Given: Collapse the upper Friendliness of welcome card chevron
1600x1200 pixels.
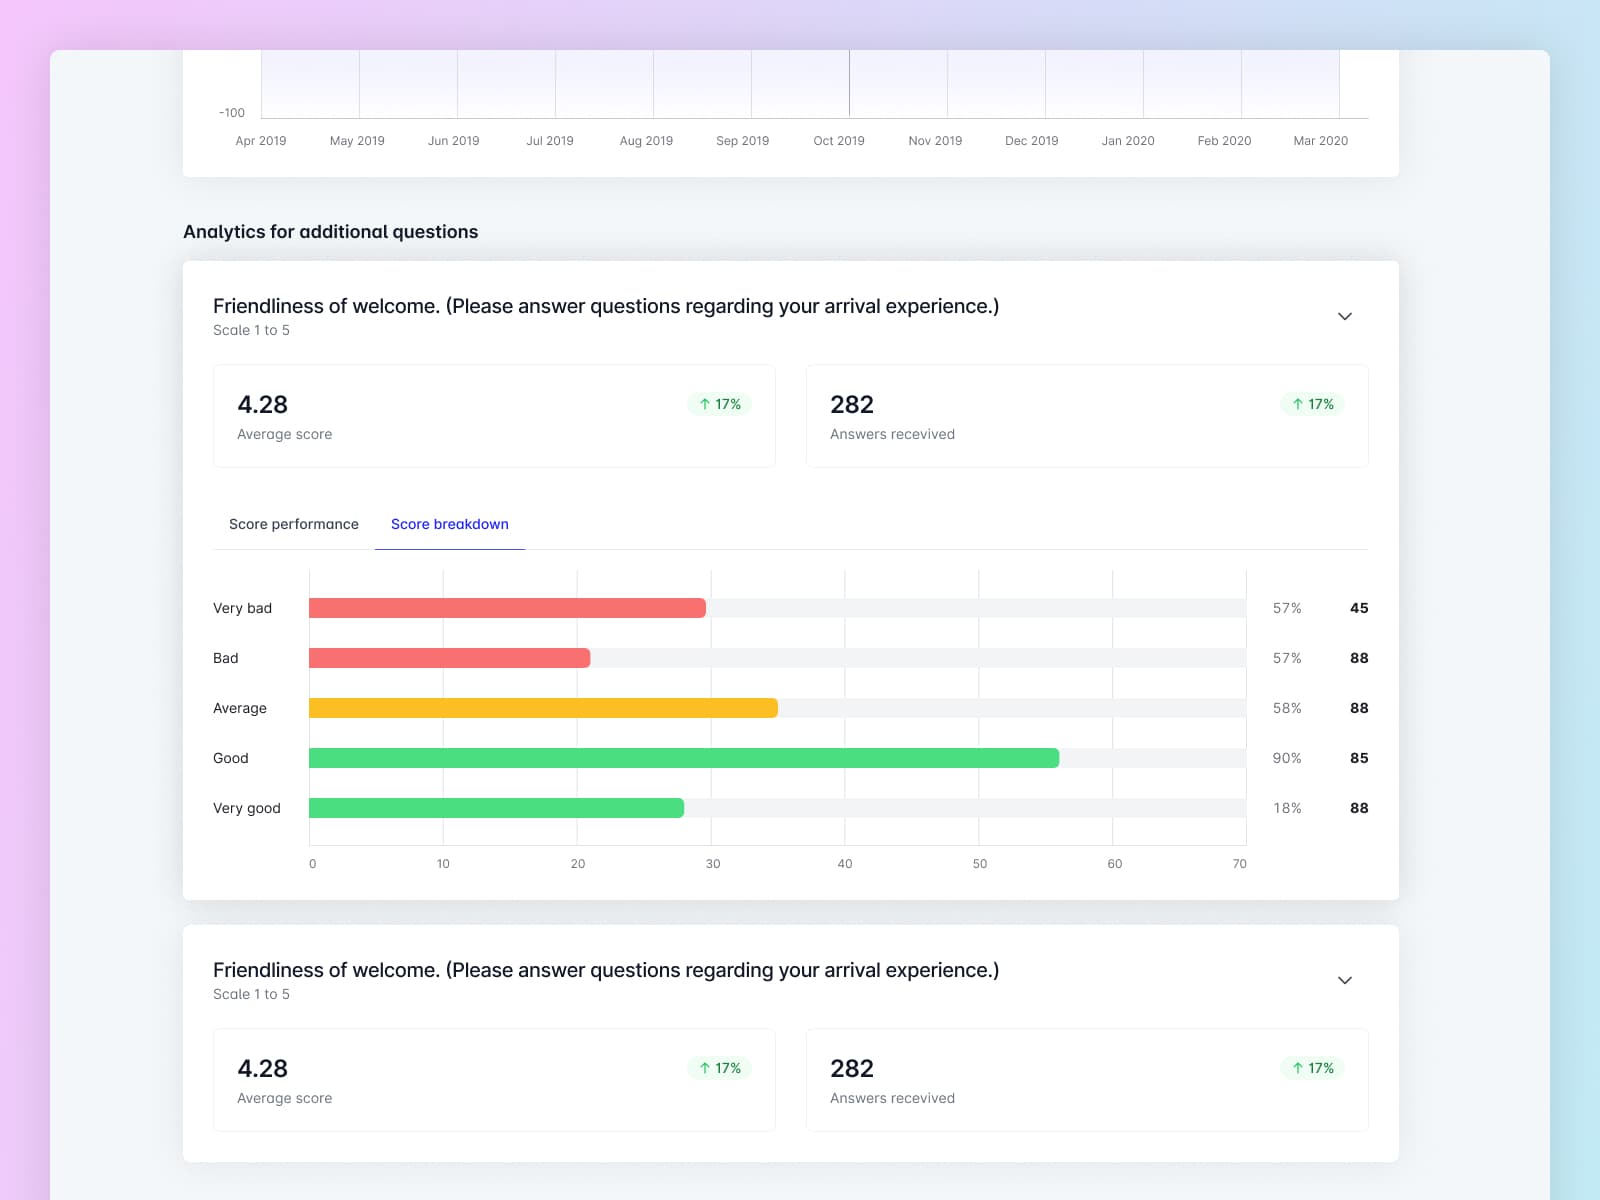Looking at the screenshot, I should point(1344,317).
